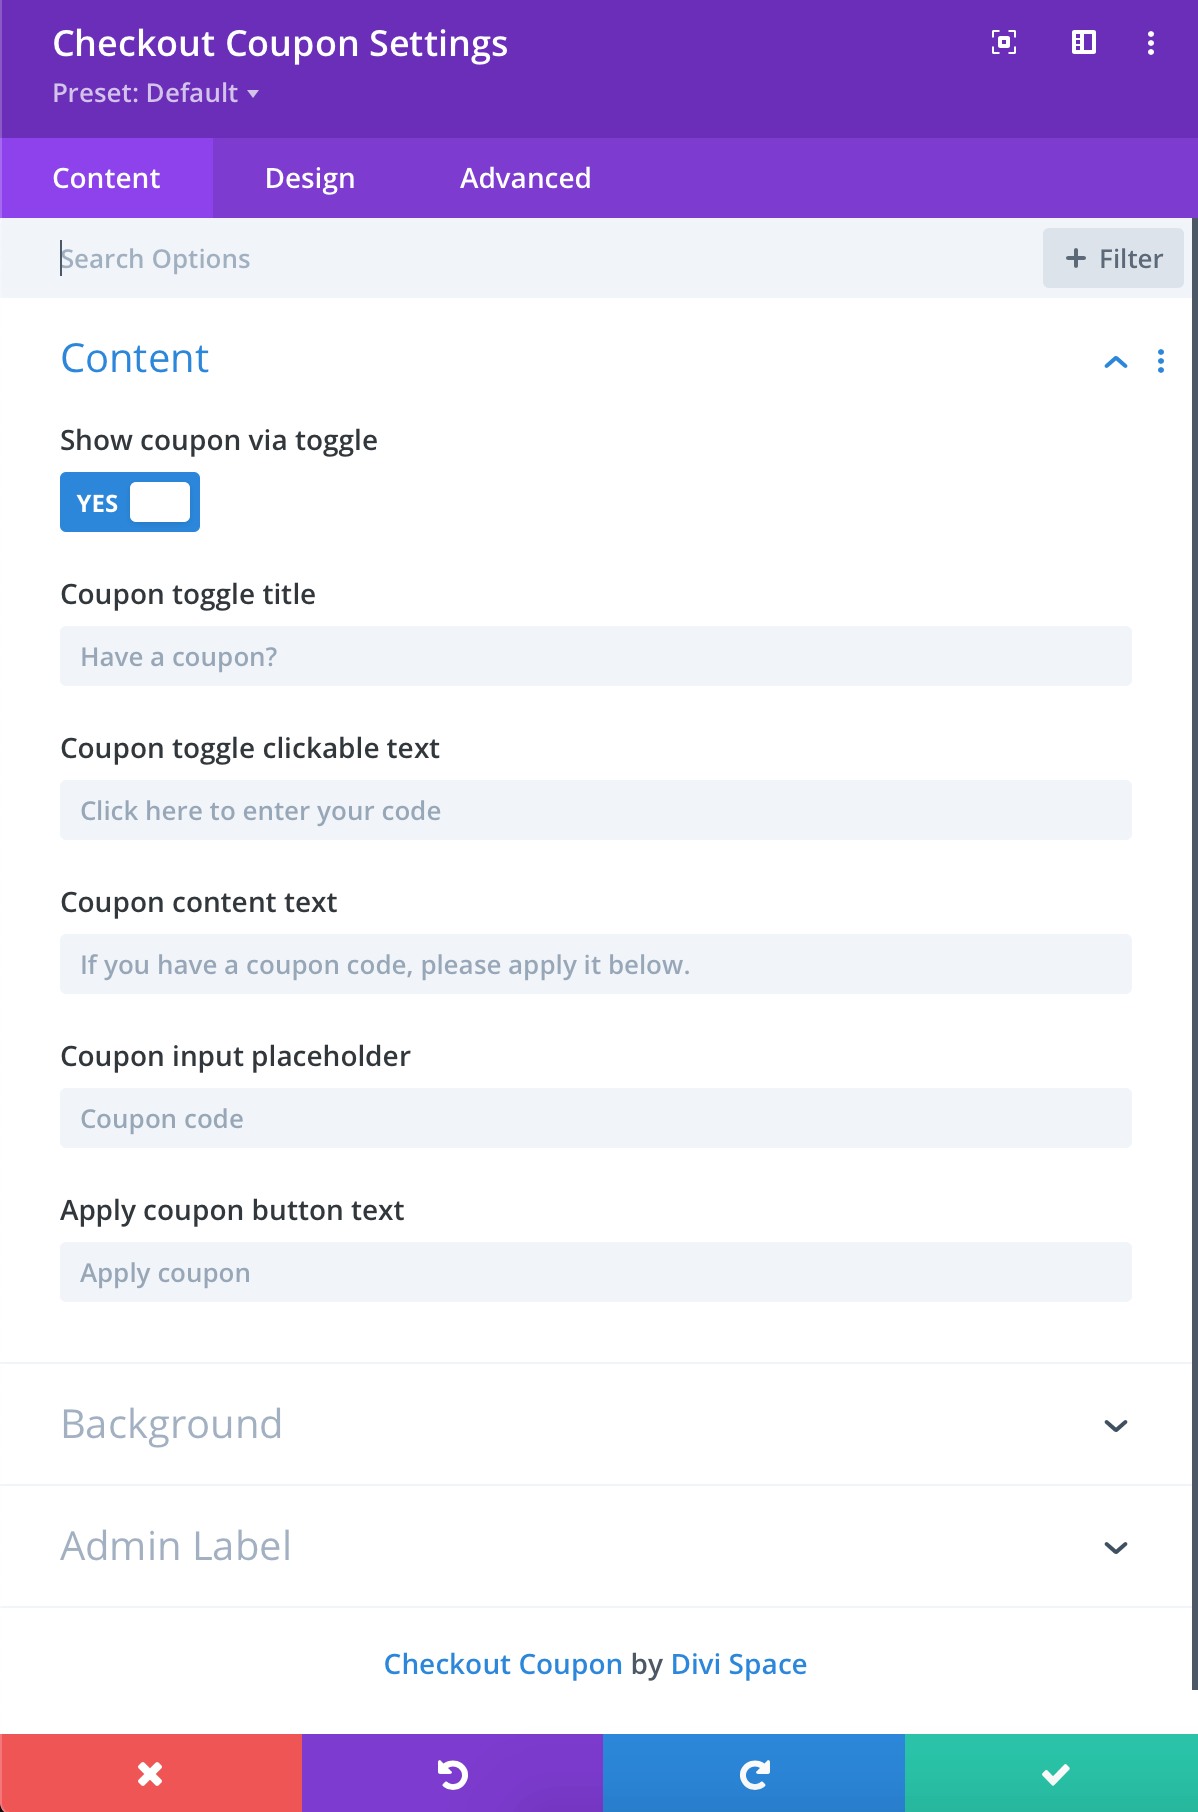Focus the Search Options field
The image size is (1198, 1812).
[540, 258]
